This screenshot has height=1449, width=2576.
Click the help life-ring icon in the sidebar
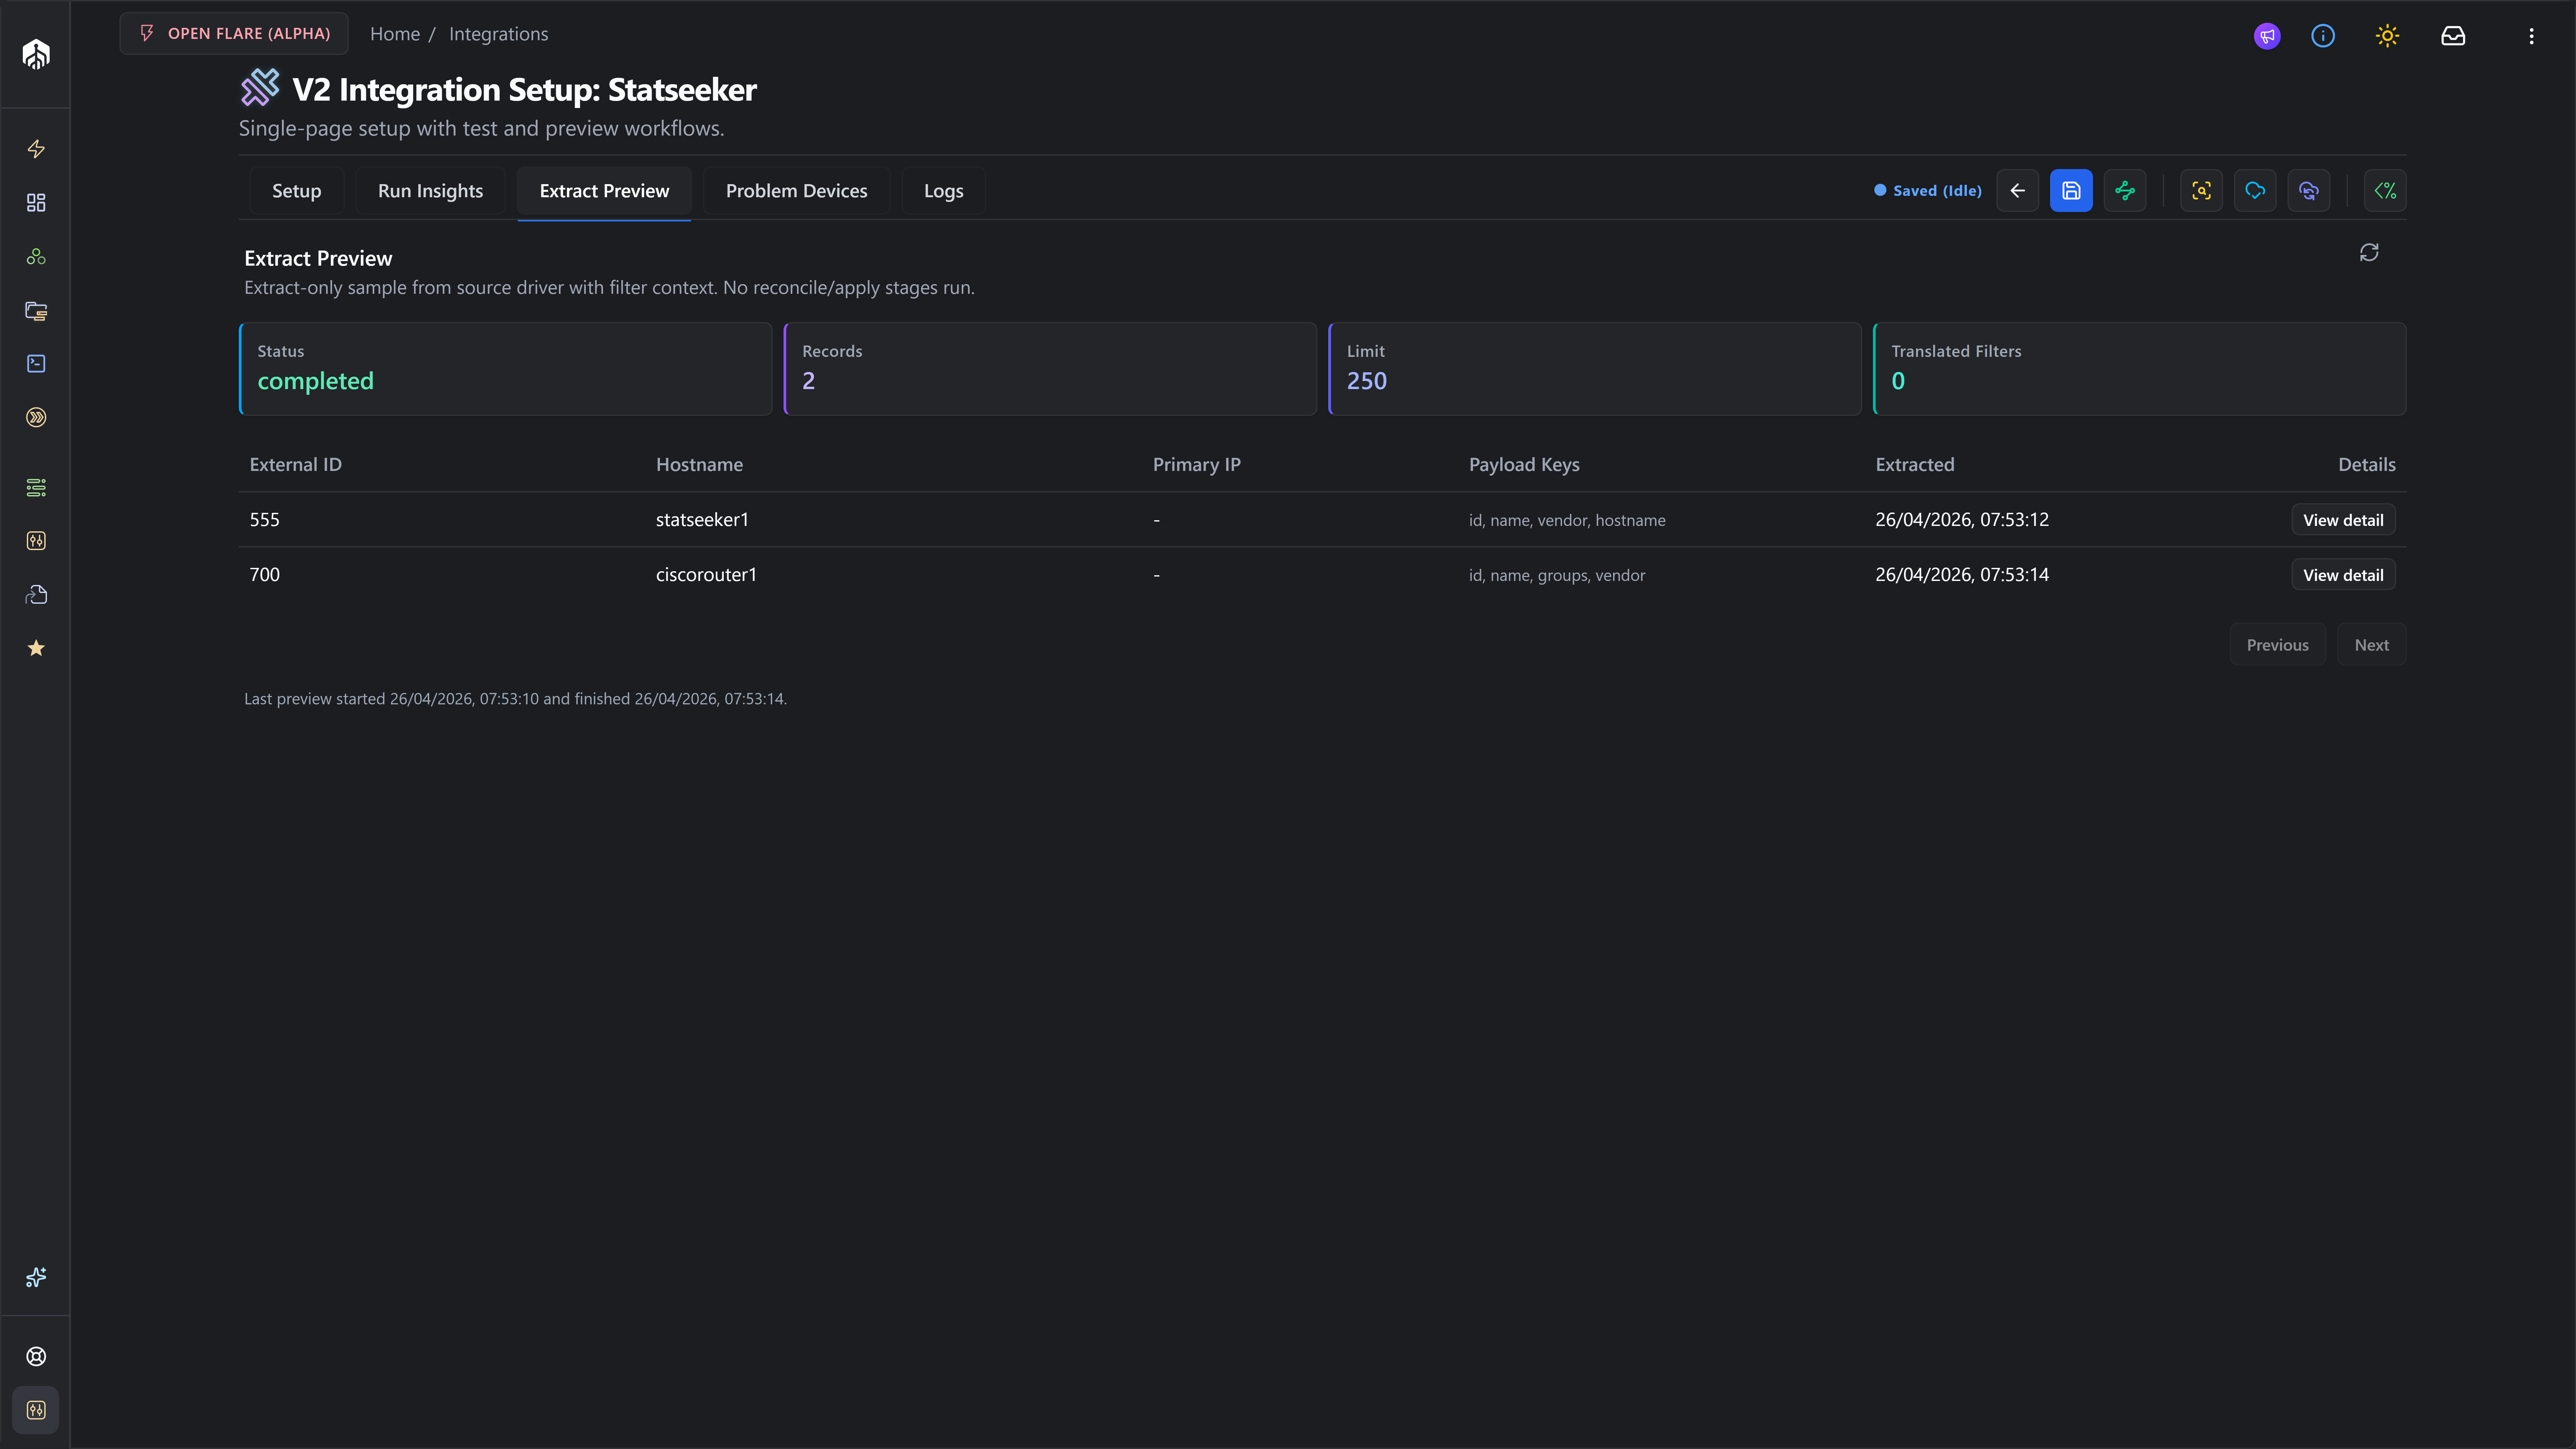(x=36, y=1356)
